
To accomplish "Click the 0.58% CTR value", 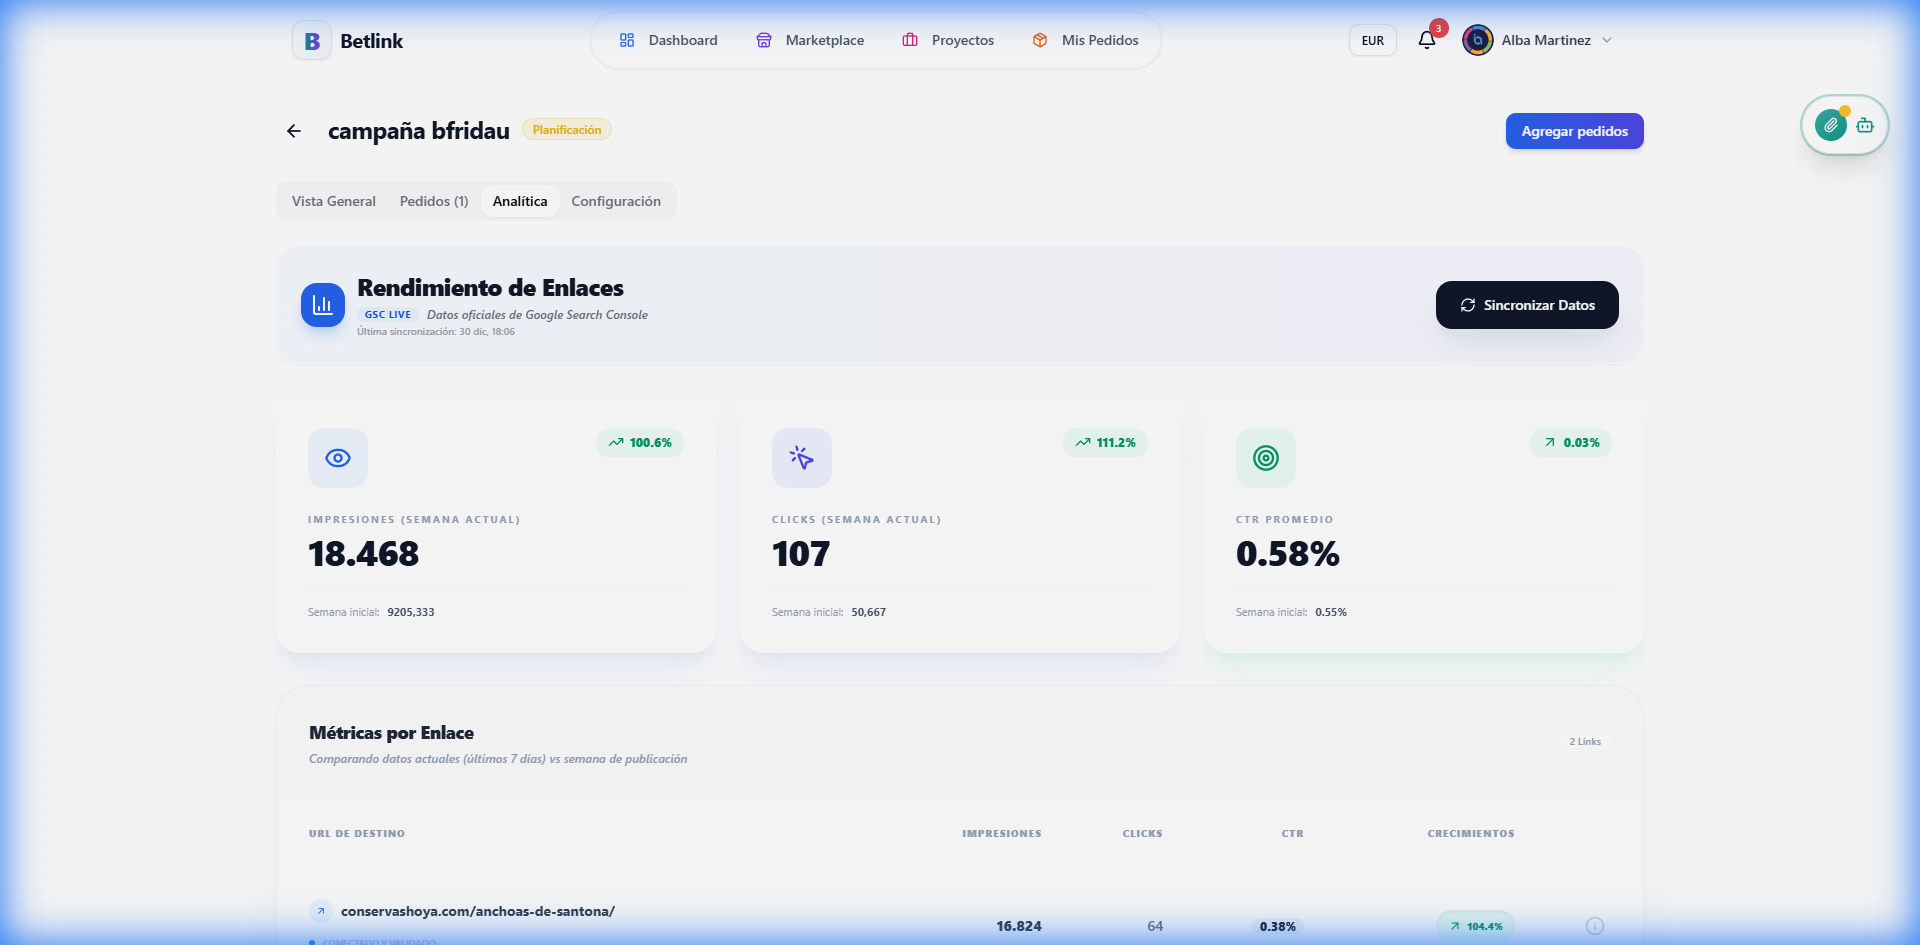I will 1288,554.
